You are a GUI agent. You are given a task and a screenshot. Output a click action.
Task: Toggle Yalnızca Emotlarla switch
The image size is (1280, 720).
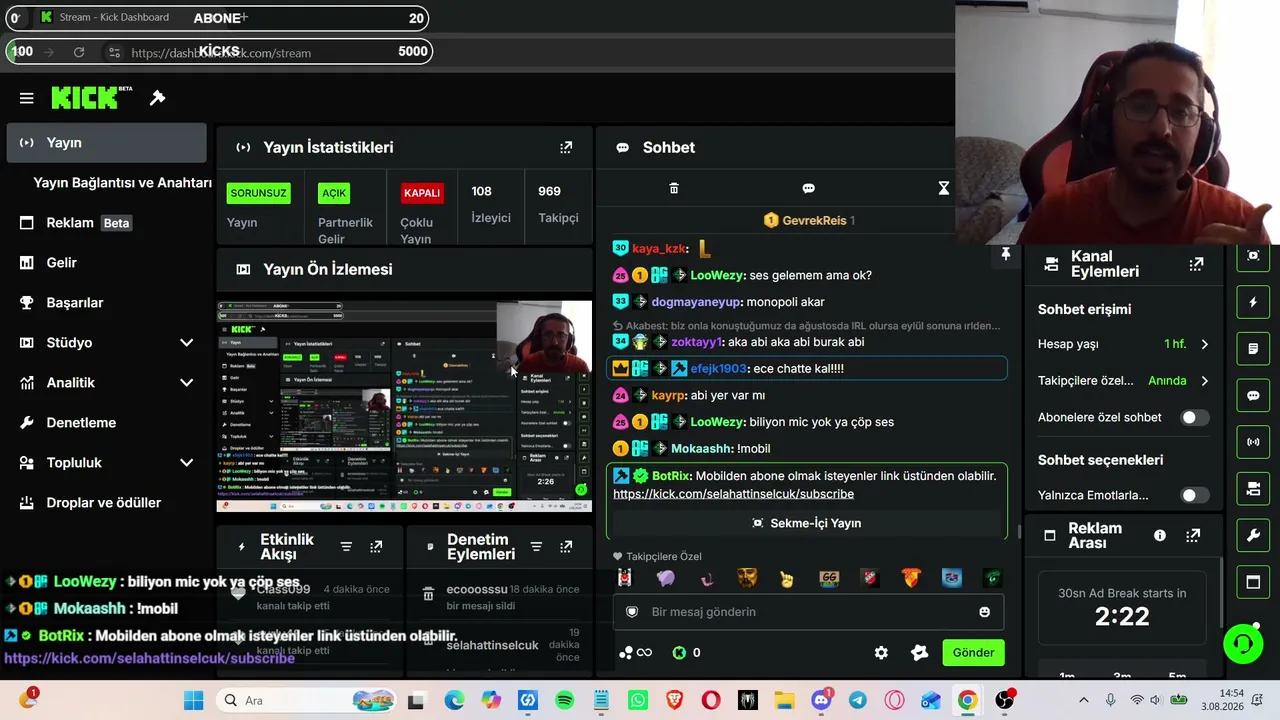1194,495
